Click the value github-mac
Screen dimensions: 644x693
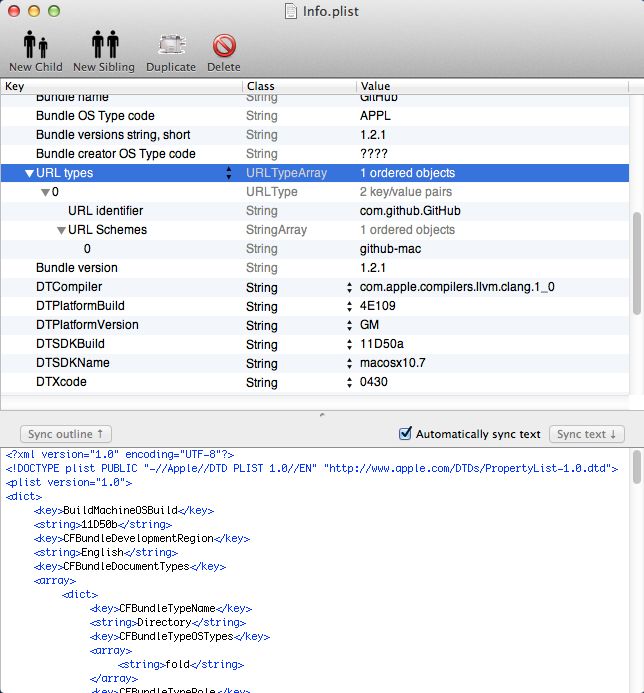click(x=390, y=249)
